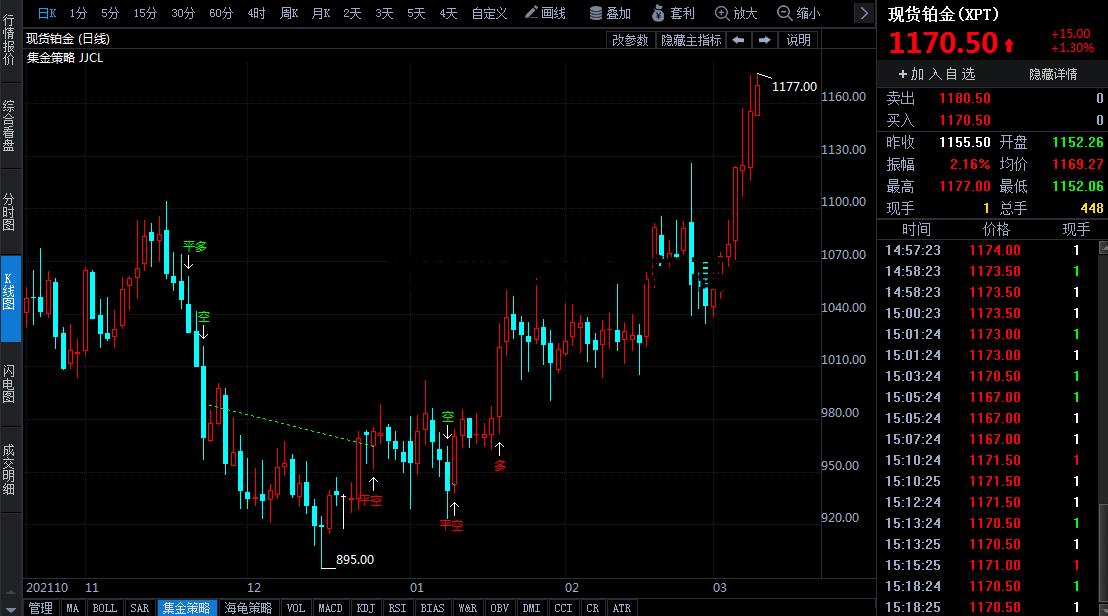Select the SAR indicator

140,608
